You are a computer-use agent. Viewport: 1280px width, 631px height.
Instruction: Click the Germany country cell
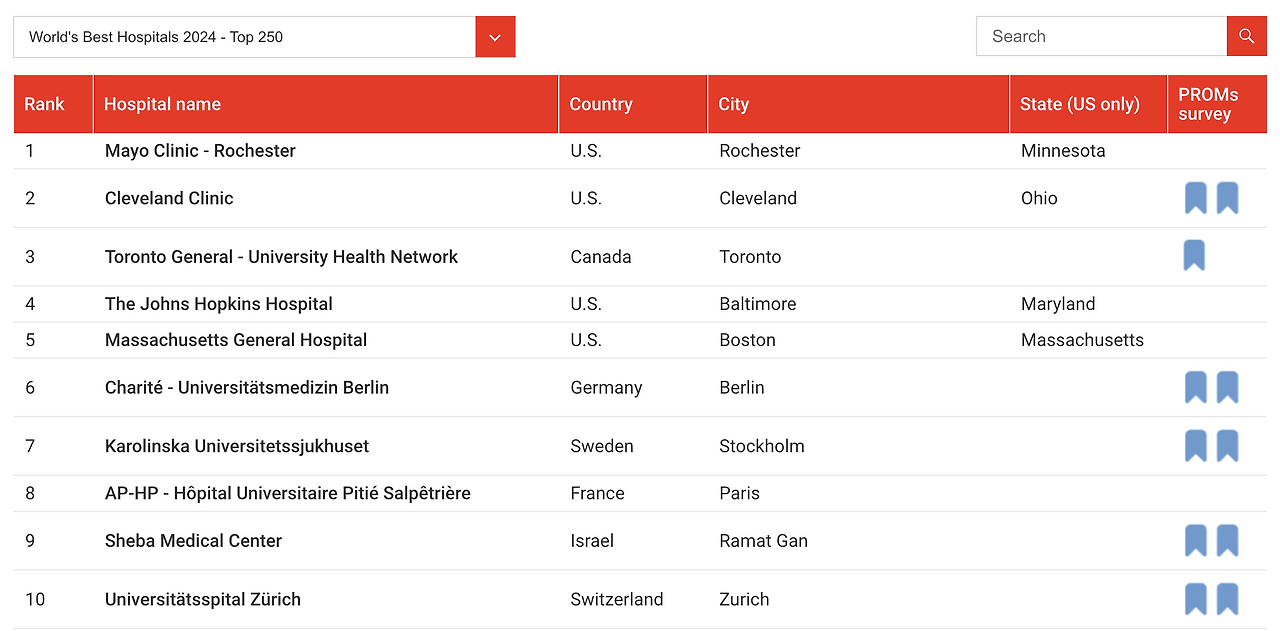(606, 388)
